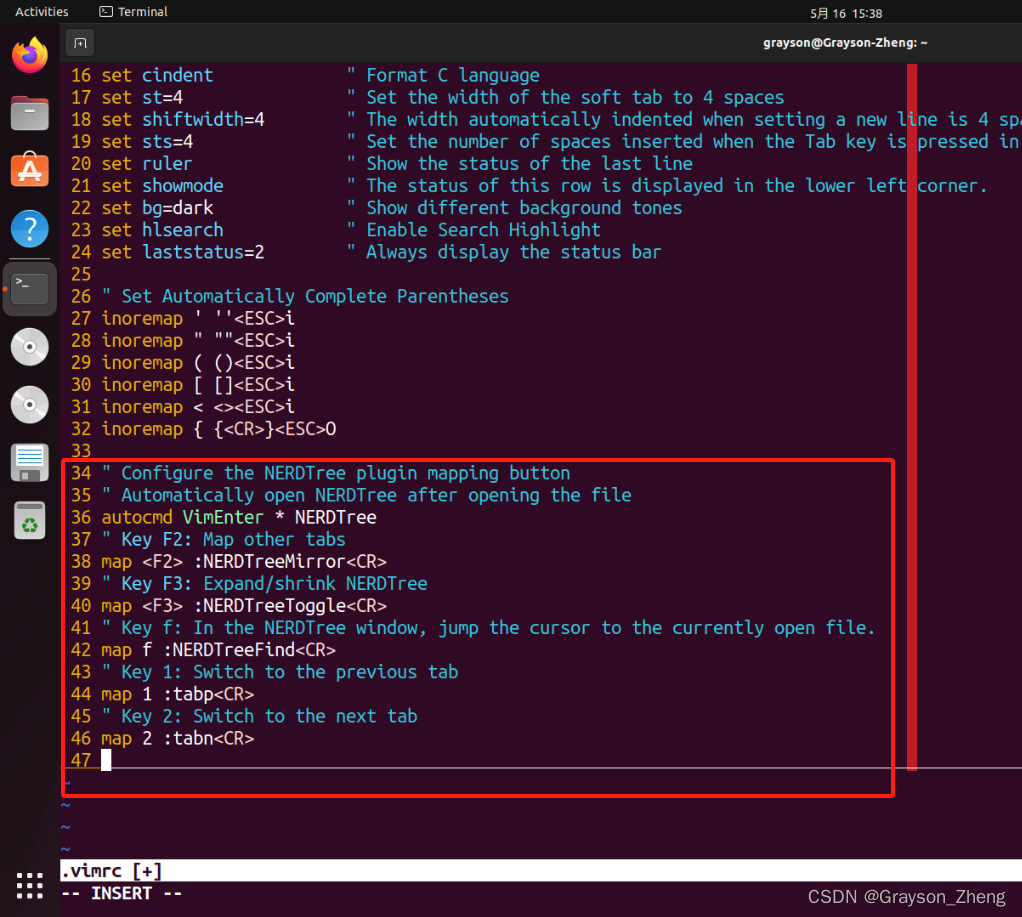Image resolution: width=1022 pixels, height=917 pixels.
Task: Click the 'set ruler' setting
Action: click(x=147, y=164)
